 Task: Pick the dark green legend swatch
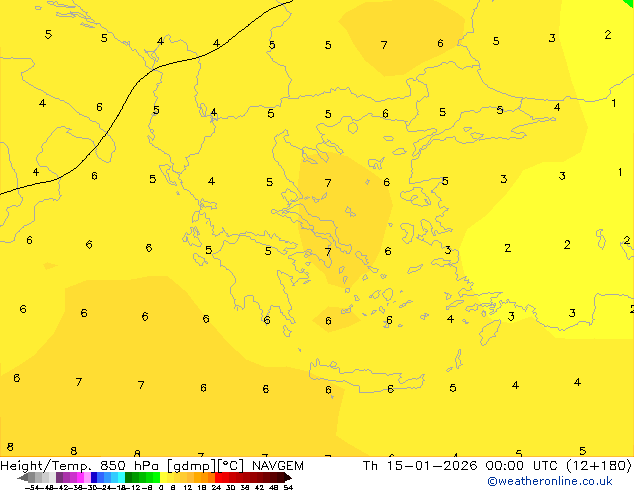129,477
